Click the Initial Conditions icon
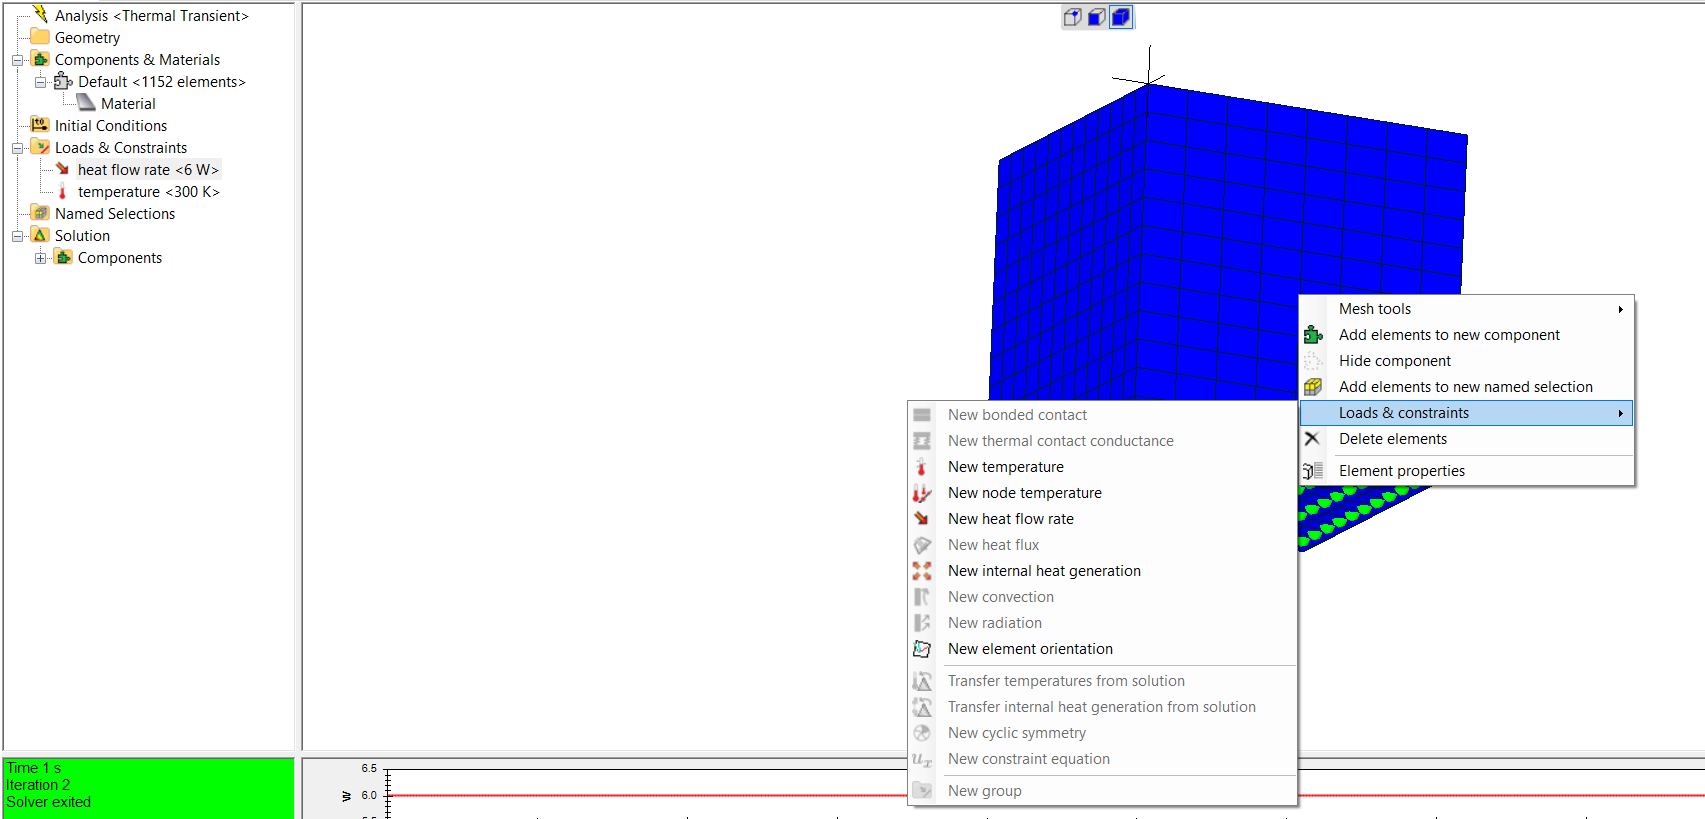The image size is (1705, 819). pos(40,125)
